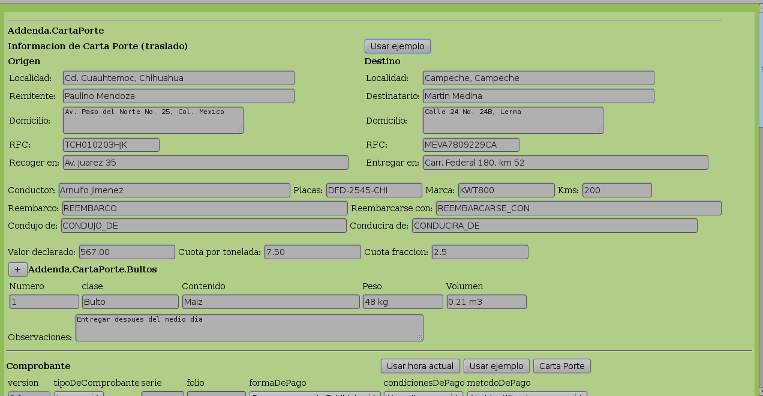Click the Contenido column header
This screenshot has height=396, width=763.
[x=203, y=286]
